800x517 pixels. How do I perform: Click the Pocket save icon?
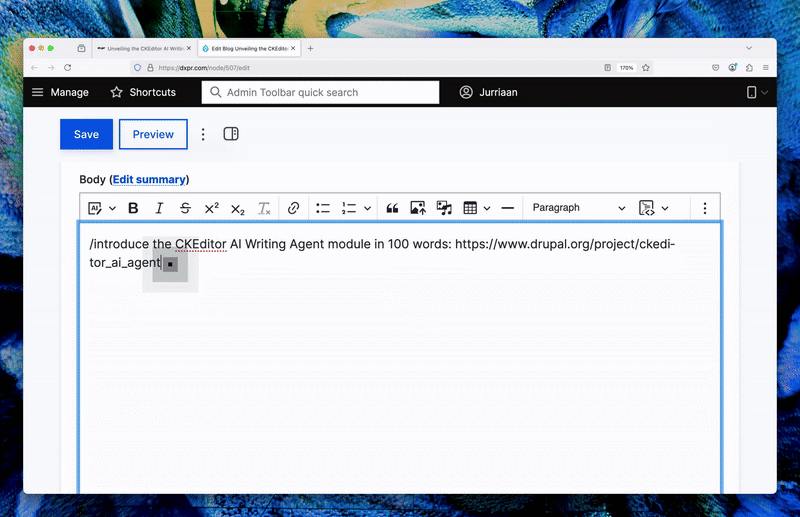click(x=716, y=67)
